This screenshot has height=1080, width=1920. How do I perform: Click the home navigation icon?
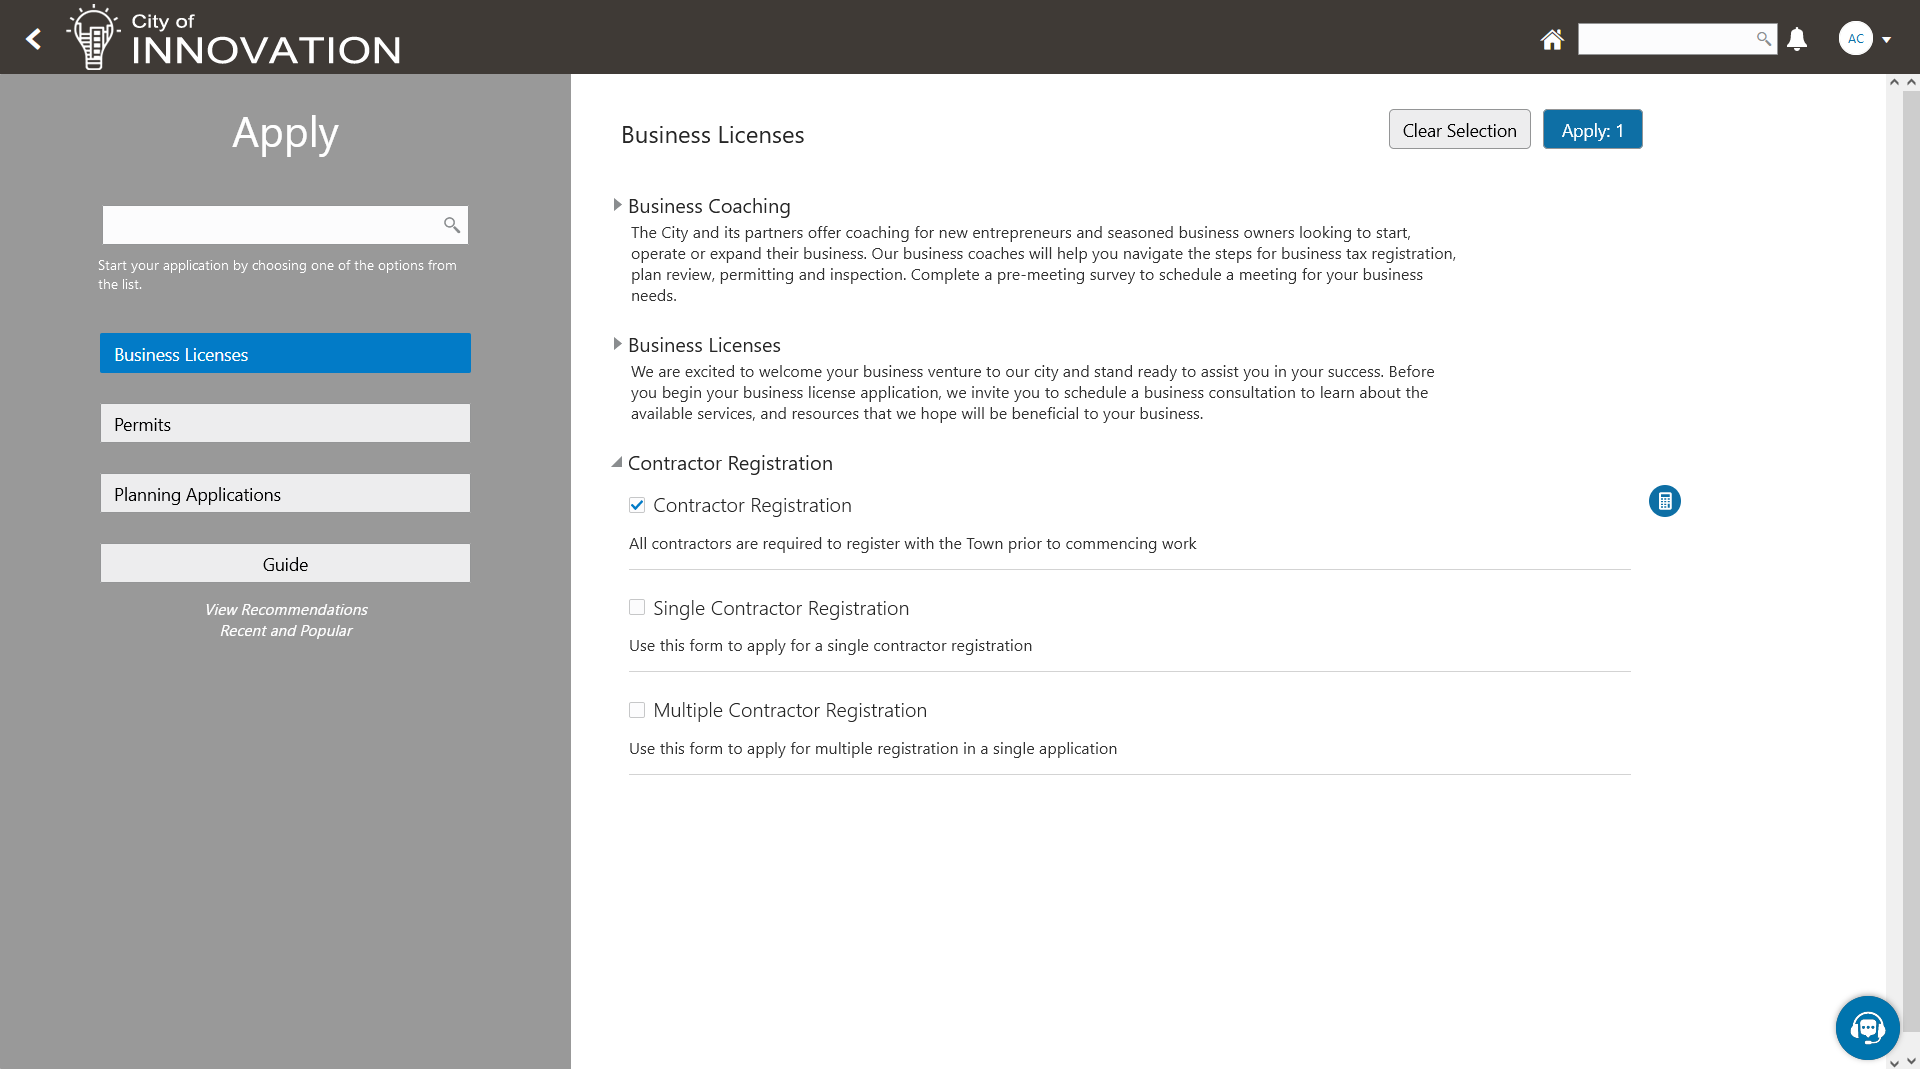[1552, 38]
